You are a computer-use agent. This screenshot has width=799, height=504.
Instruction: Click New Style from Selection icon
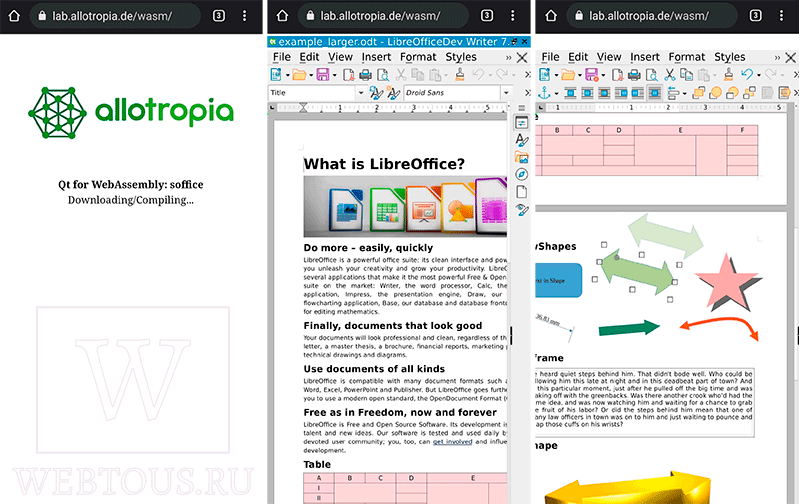point(393,93)
